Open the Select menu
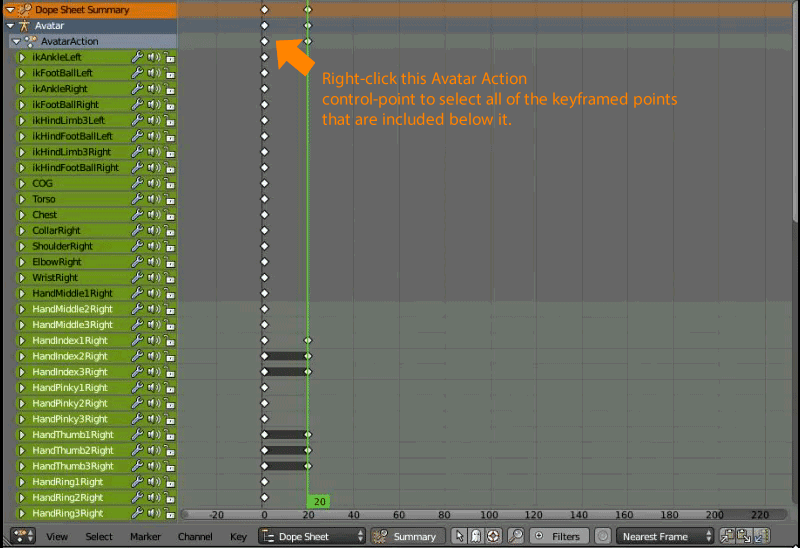Screen dimensions: 800x548 point(99,536)
